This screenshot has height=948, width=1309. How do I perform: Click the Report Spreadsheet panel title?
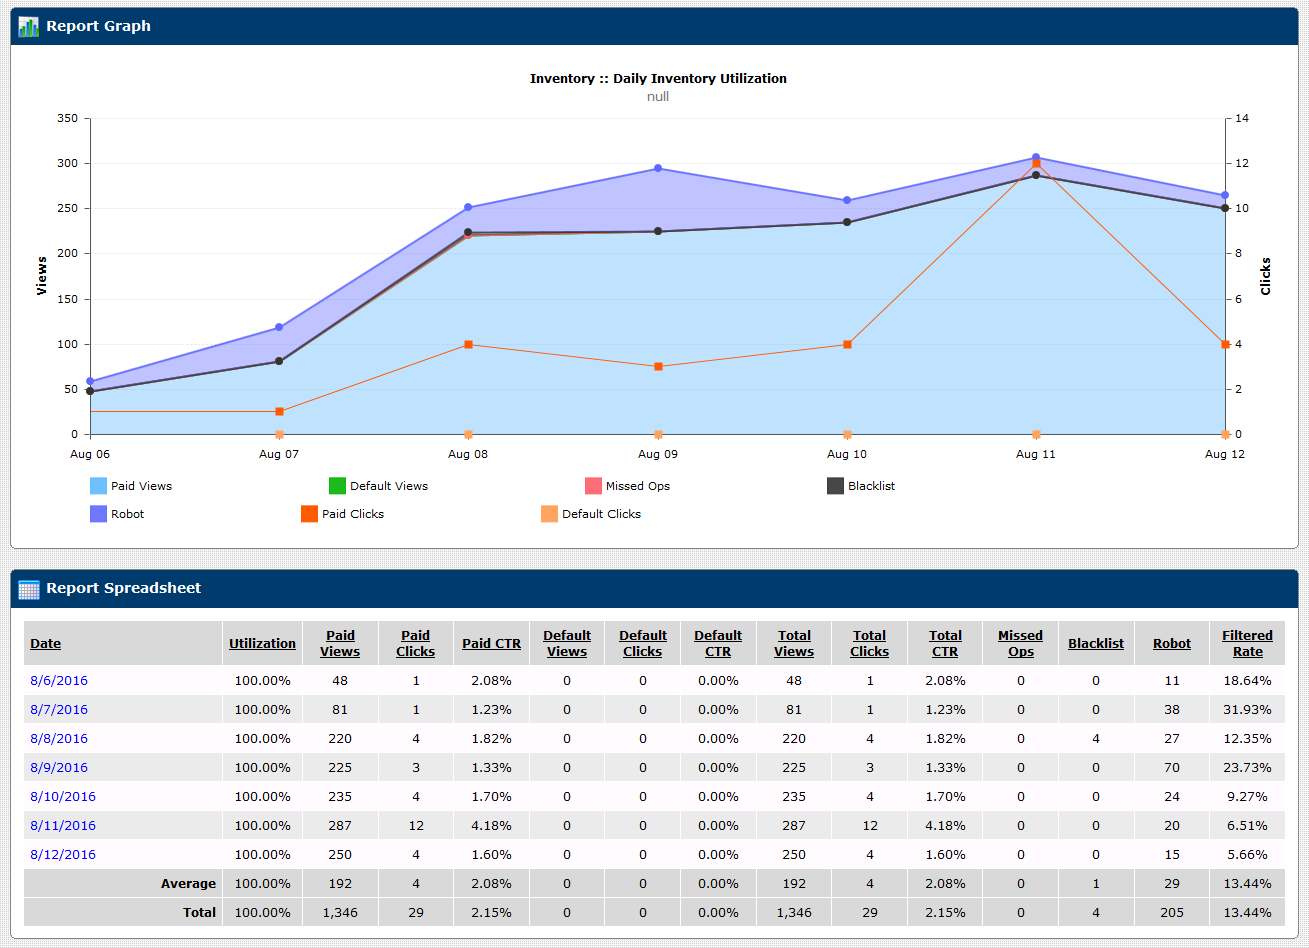pos(123,588)
